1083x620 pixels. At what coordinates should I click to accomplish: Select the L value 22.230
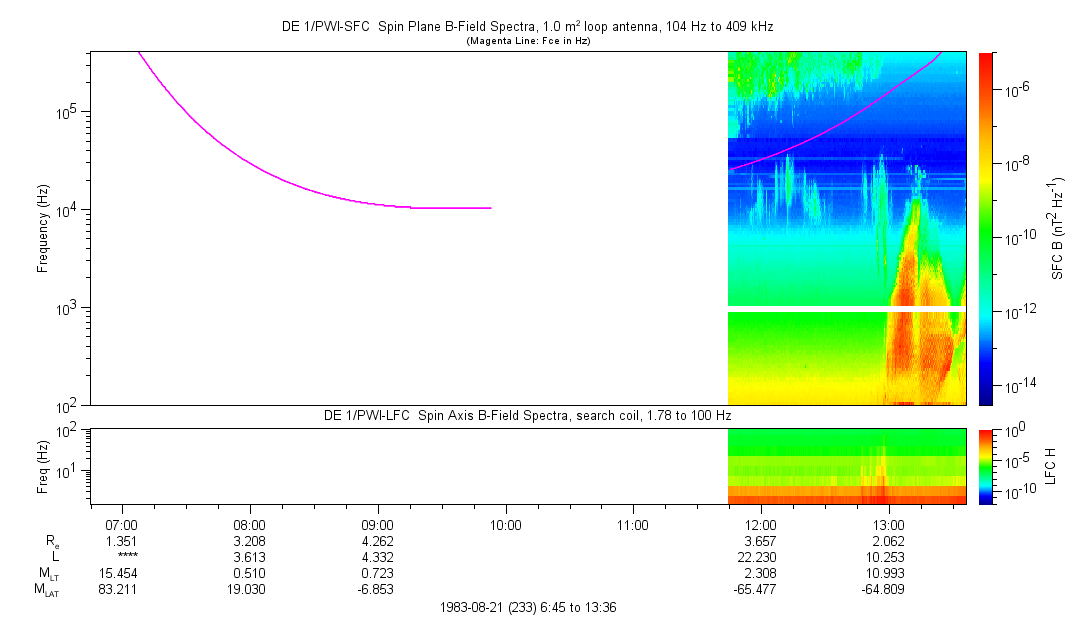coord(761,557)
